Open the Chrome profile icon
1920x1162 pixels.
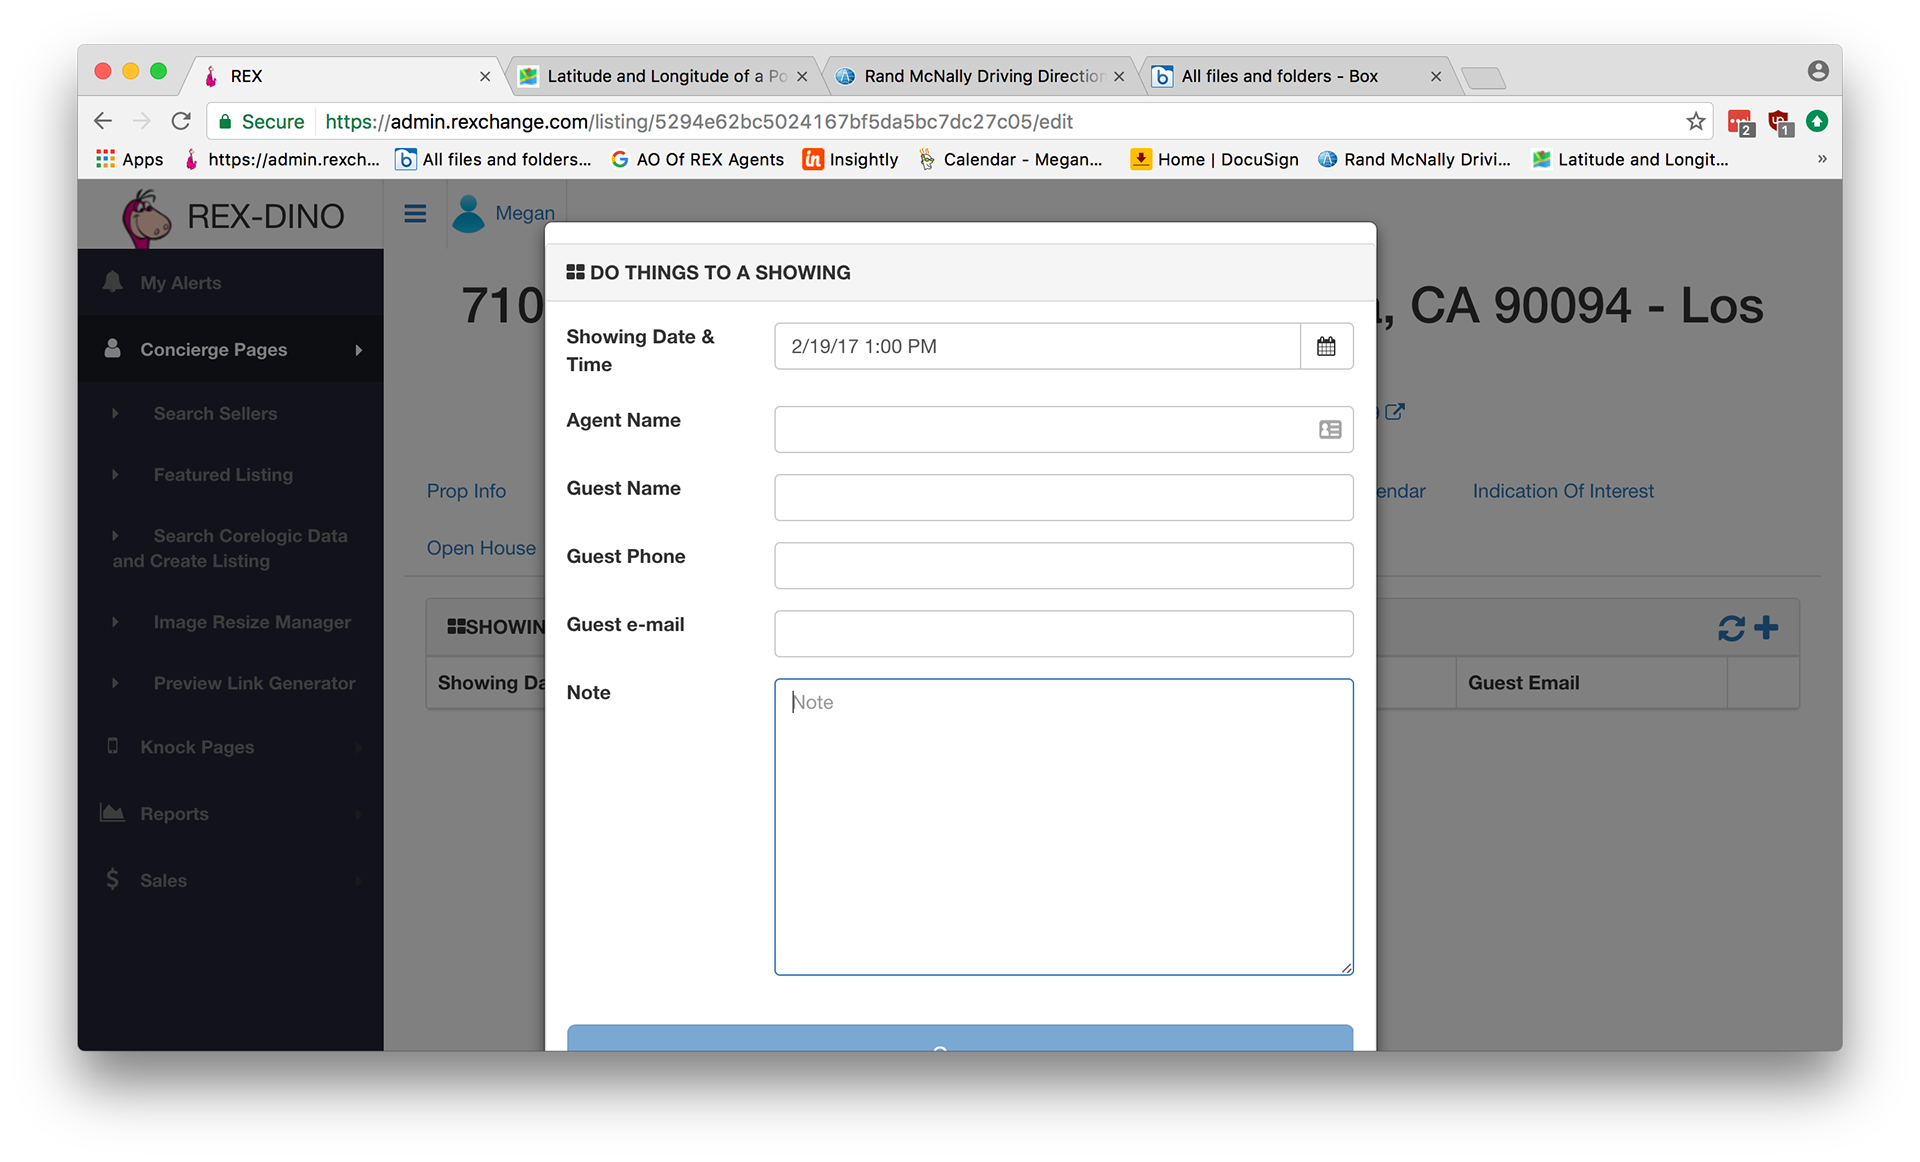click(x=1818, y=71)
